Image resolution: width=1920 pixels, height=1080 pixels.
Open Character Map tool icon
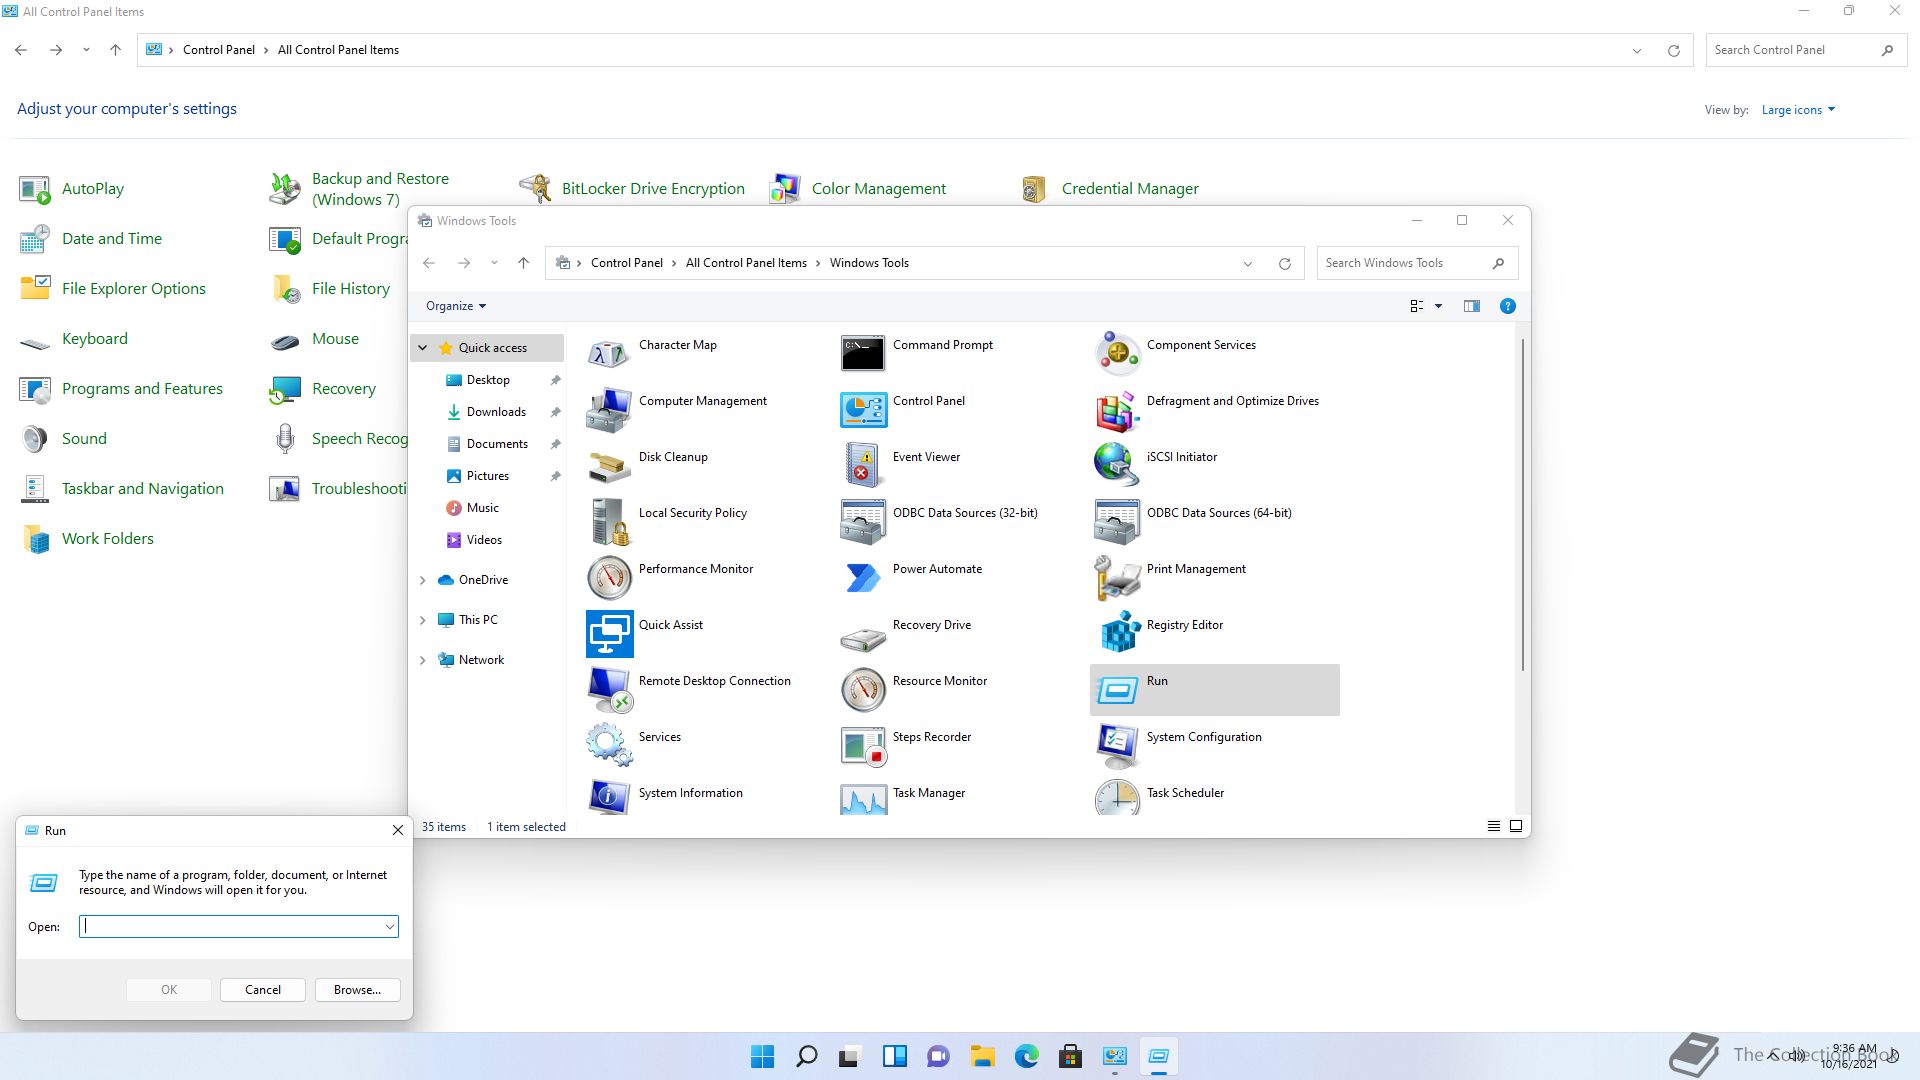609,353
